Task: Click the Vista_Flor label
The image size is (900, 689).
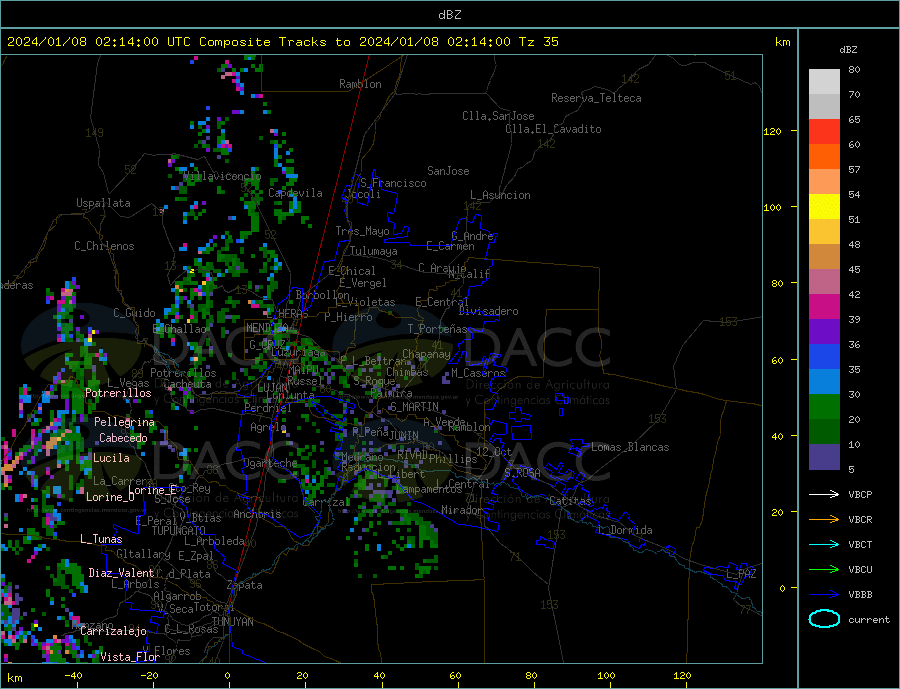Action: pyautogui.click(x=130, y=657)
